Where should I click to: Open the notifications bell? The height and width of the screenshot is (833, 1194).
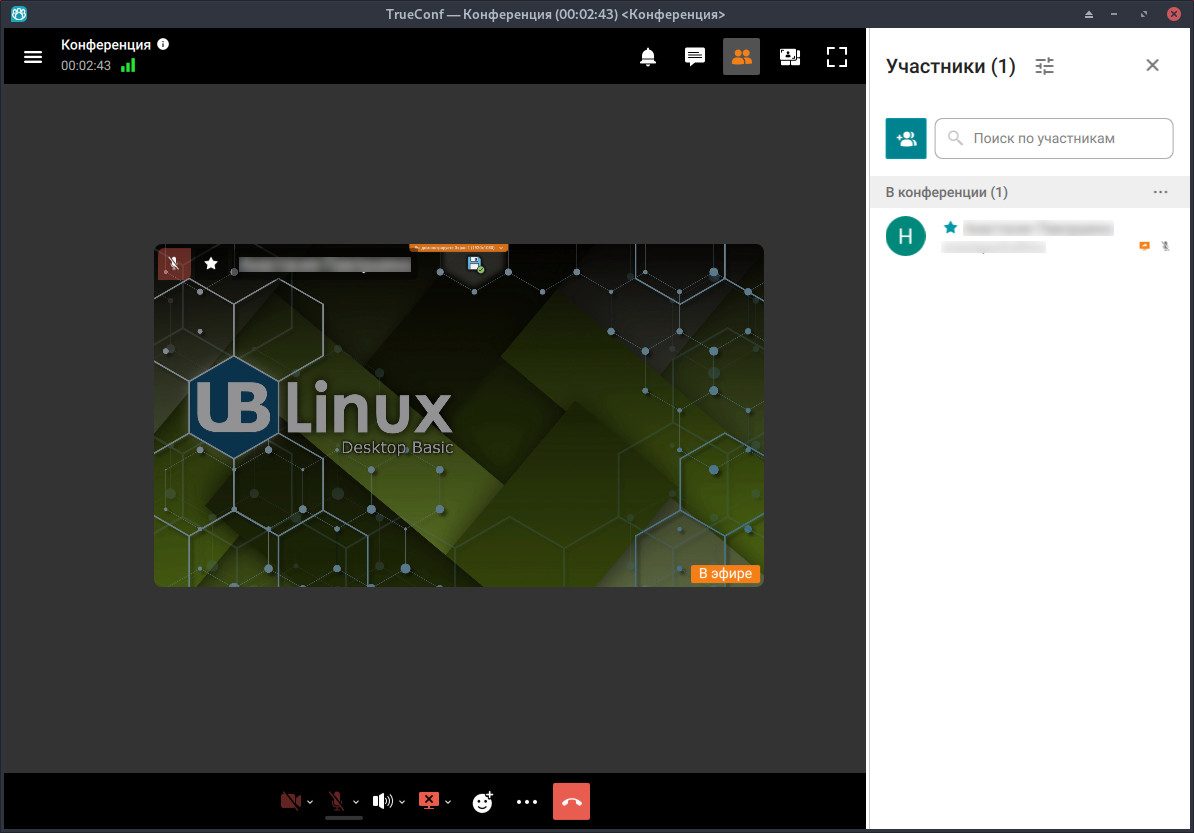point(648,57)
